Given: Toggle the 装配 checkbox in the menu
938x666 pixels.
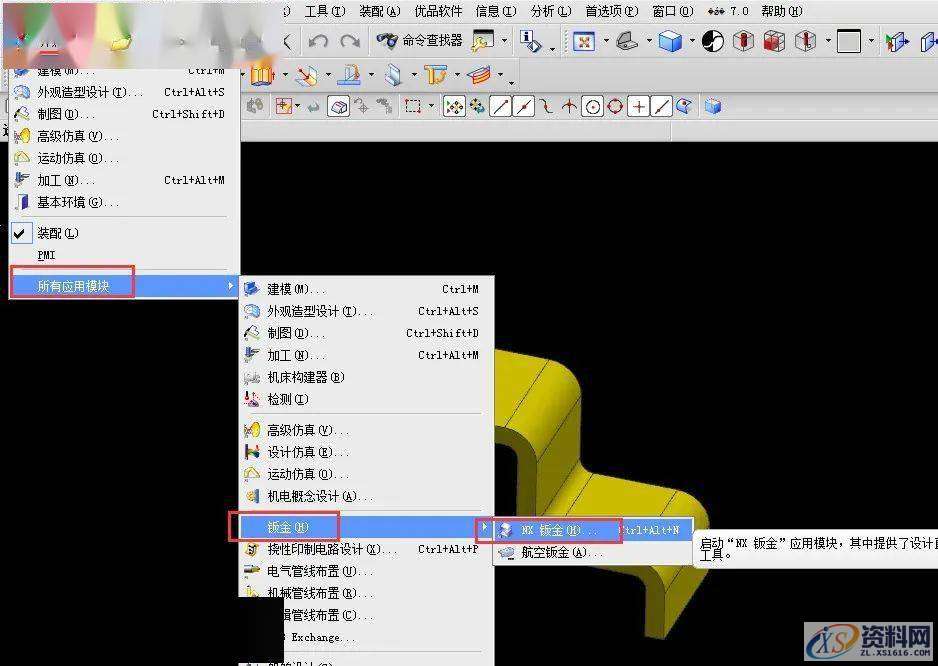Looking at the screenshot, I should point(21,233).
